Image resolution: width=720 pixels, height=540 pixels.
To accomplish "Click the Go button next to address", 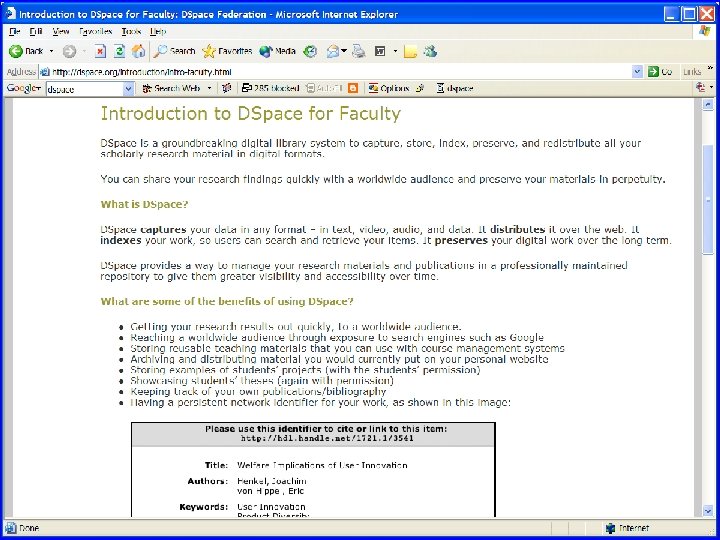I will click(x=660, y=72).
